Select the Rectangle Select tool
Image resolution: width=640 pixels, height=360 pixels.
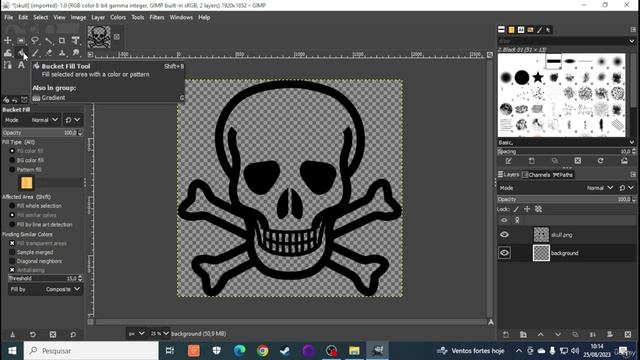click(21, 40)
